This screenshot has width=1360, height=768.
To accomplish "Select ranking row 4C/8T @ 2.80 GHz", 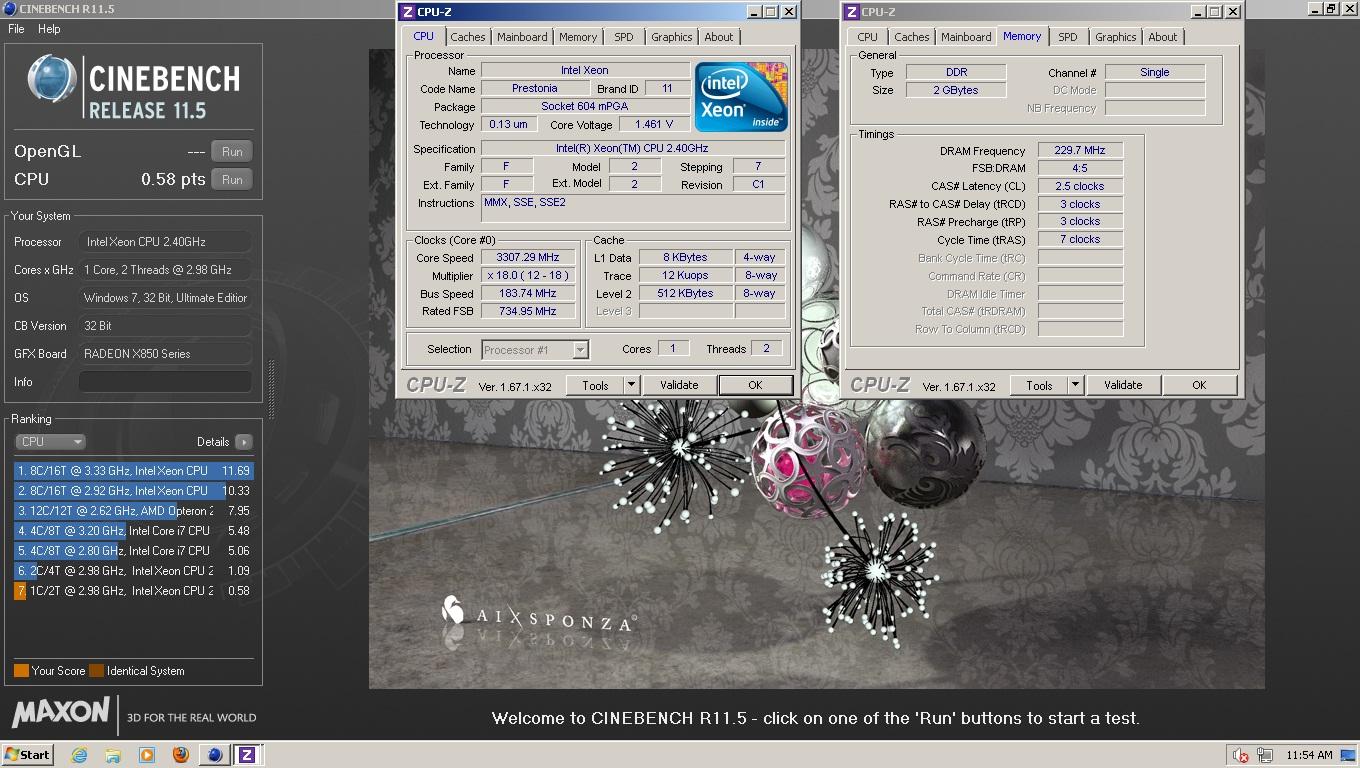I will pyautogui.click(x=134, y=551).
